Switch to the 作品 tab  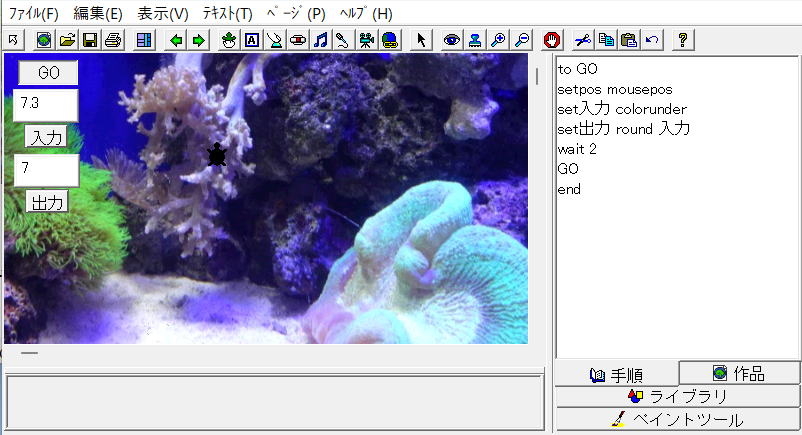739,374
